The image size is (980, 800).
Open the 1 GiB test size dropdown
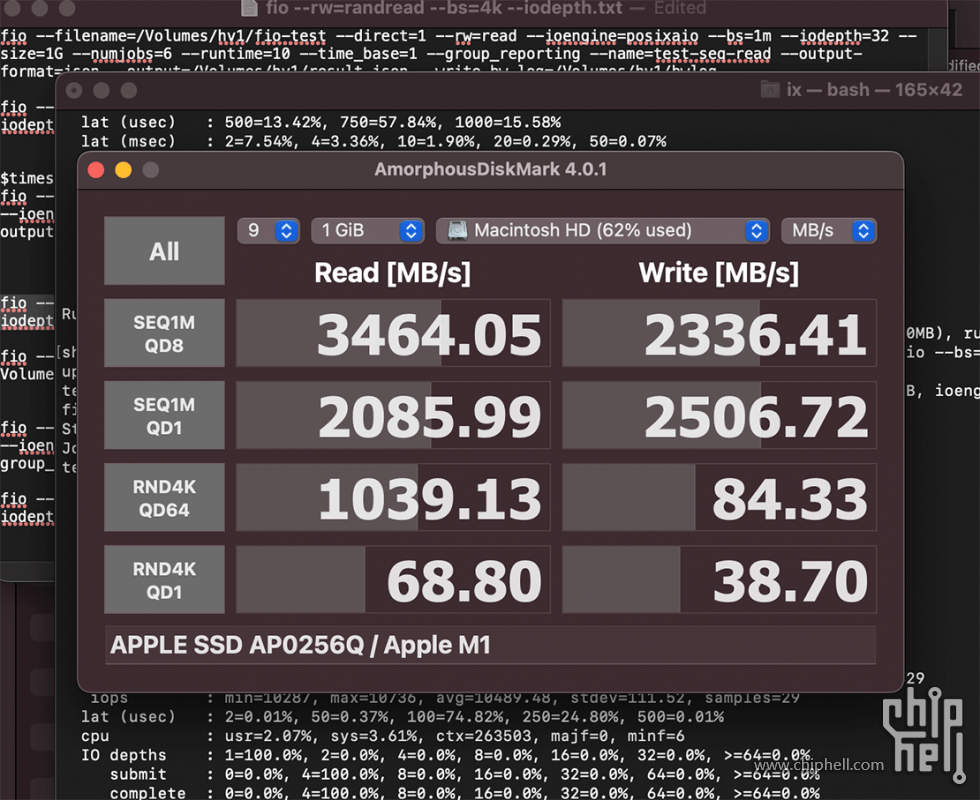pyautogui.click(x=368, y=231)
